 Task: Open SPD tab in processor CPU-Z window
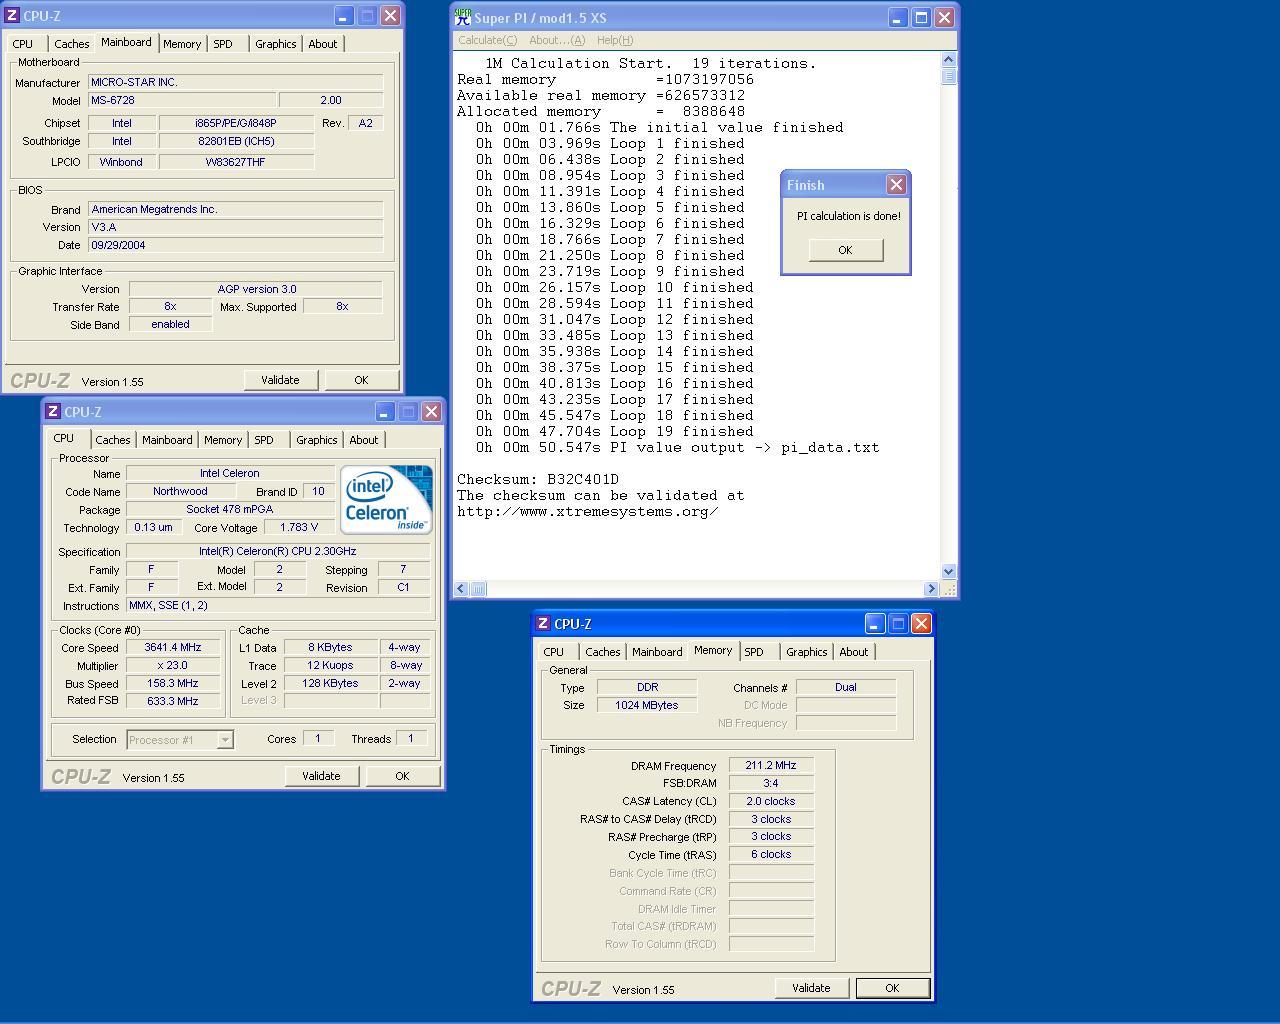pyautogui.click(x=264, y=440)
